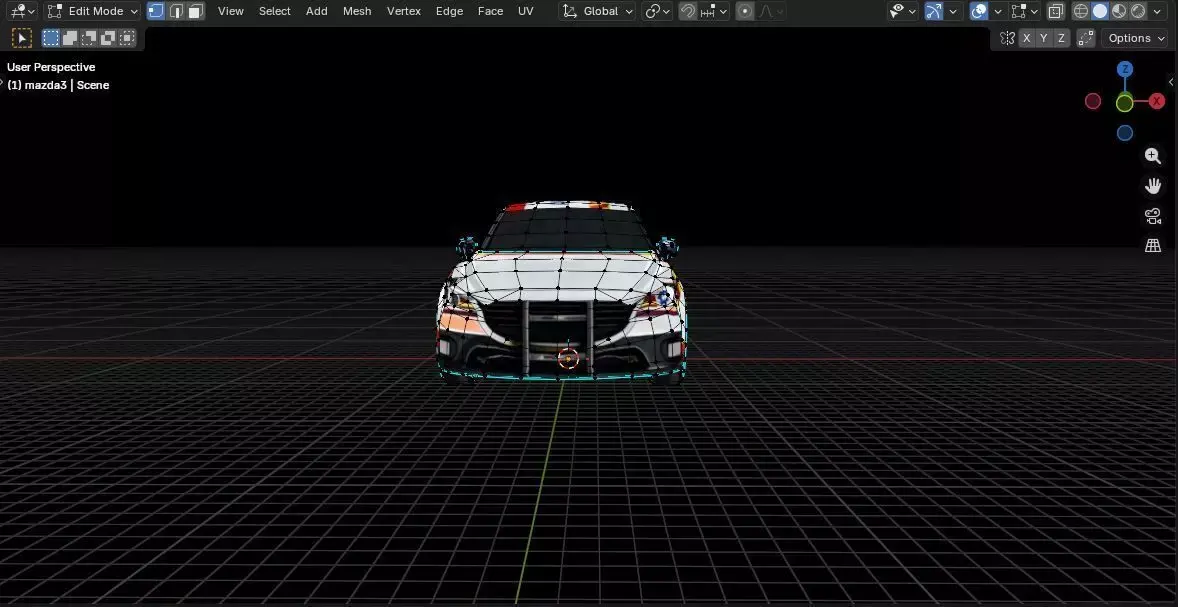Open the Face menu

coord(491,11)
